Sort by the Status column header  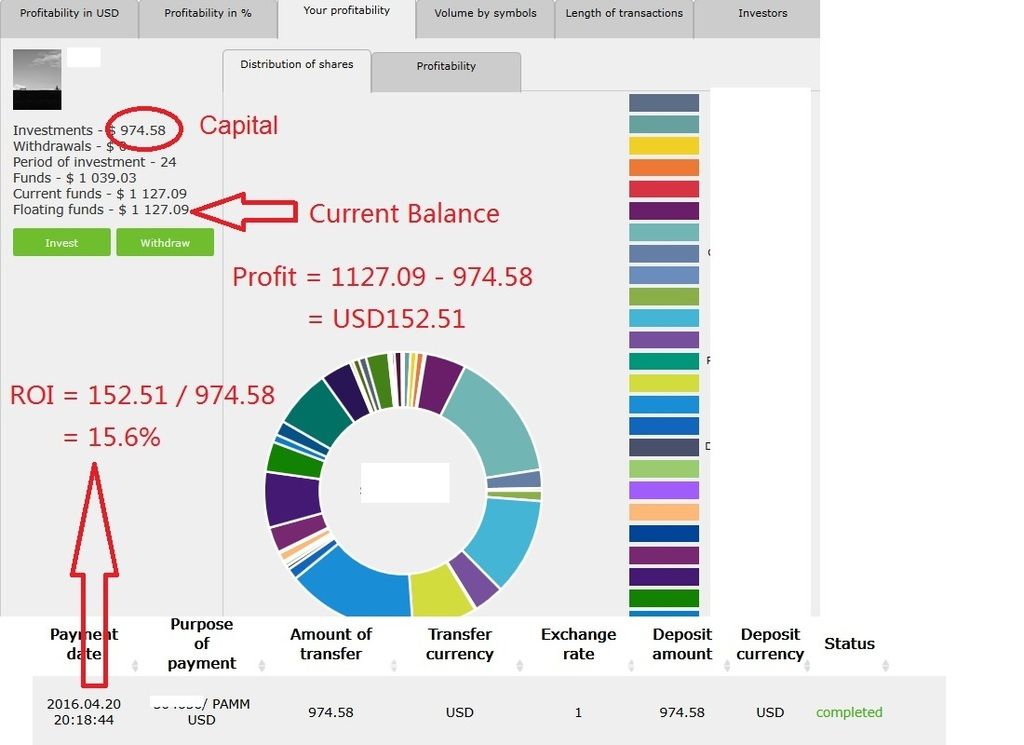(x=849, y=644)
